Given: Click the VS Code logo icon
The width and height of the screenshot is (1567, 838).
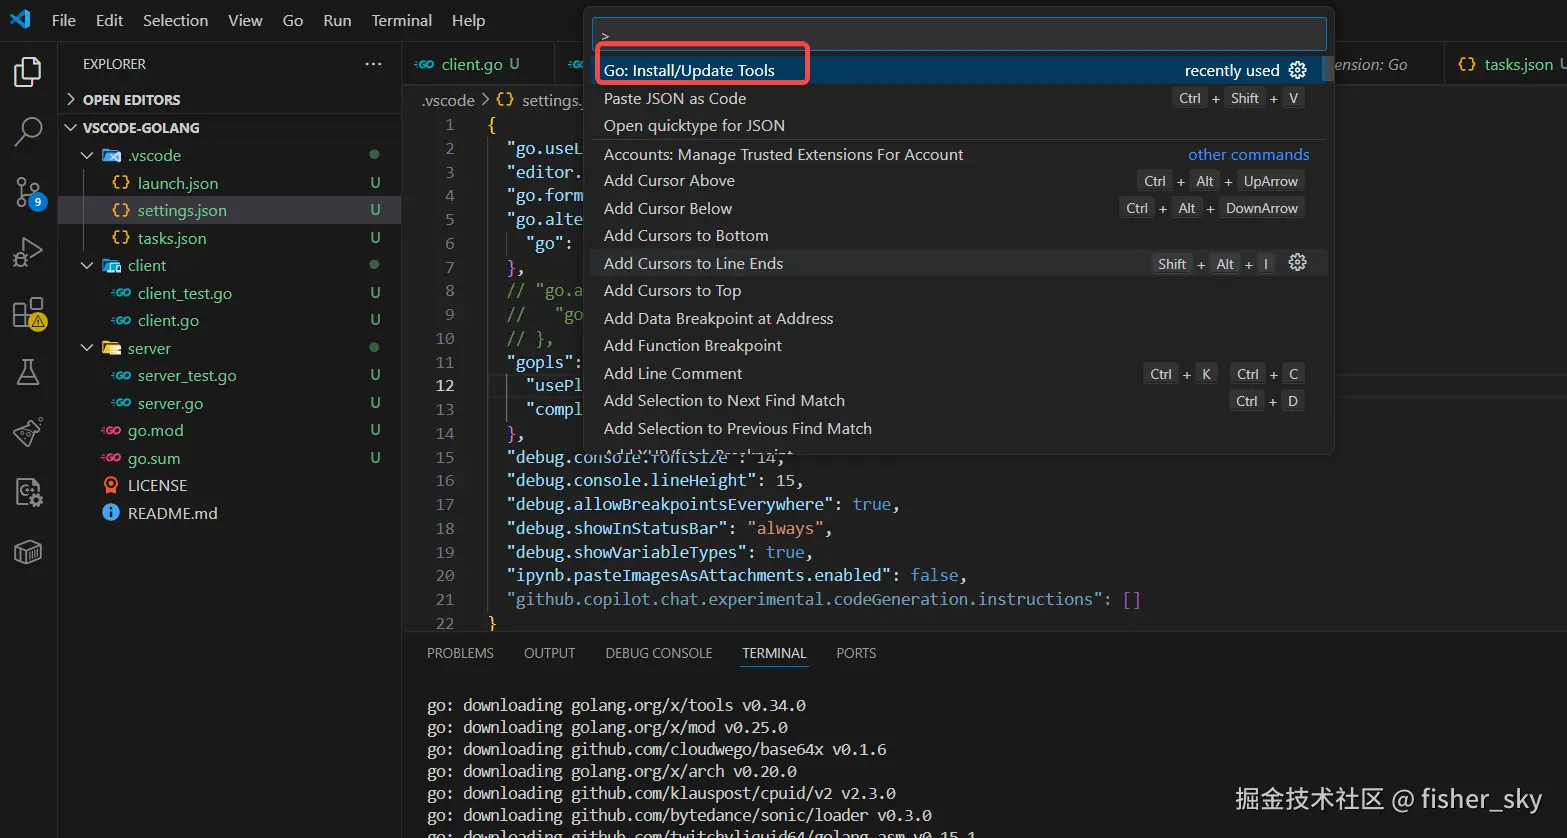Looking at the screenshot, I should pyautogui.click(x=20, y=19).
